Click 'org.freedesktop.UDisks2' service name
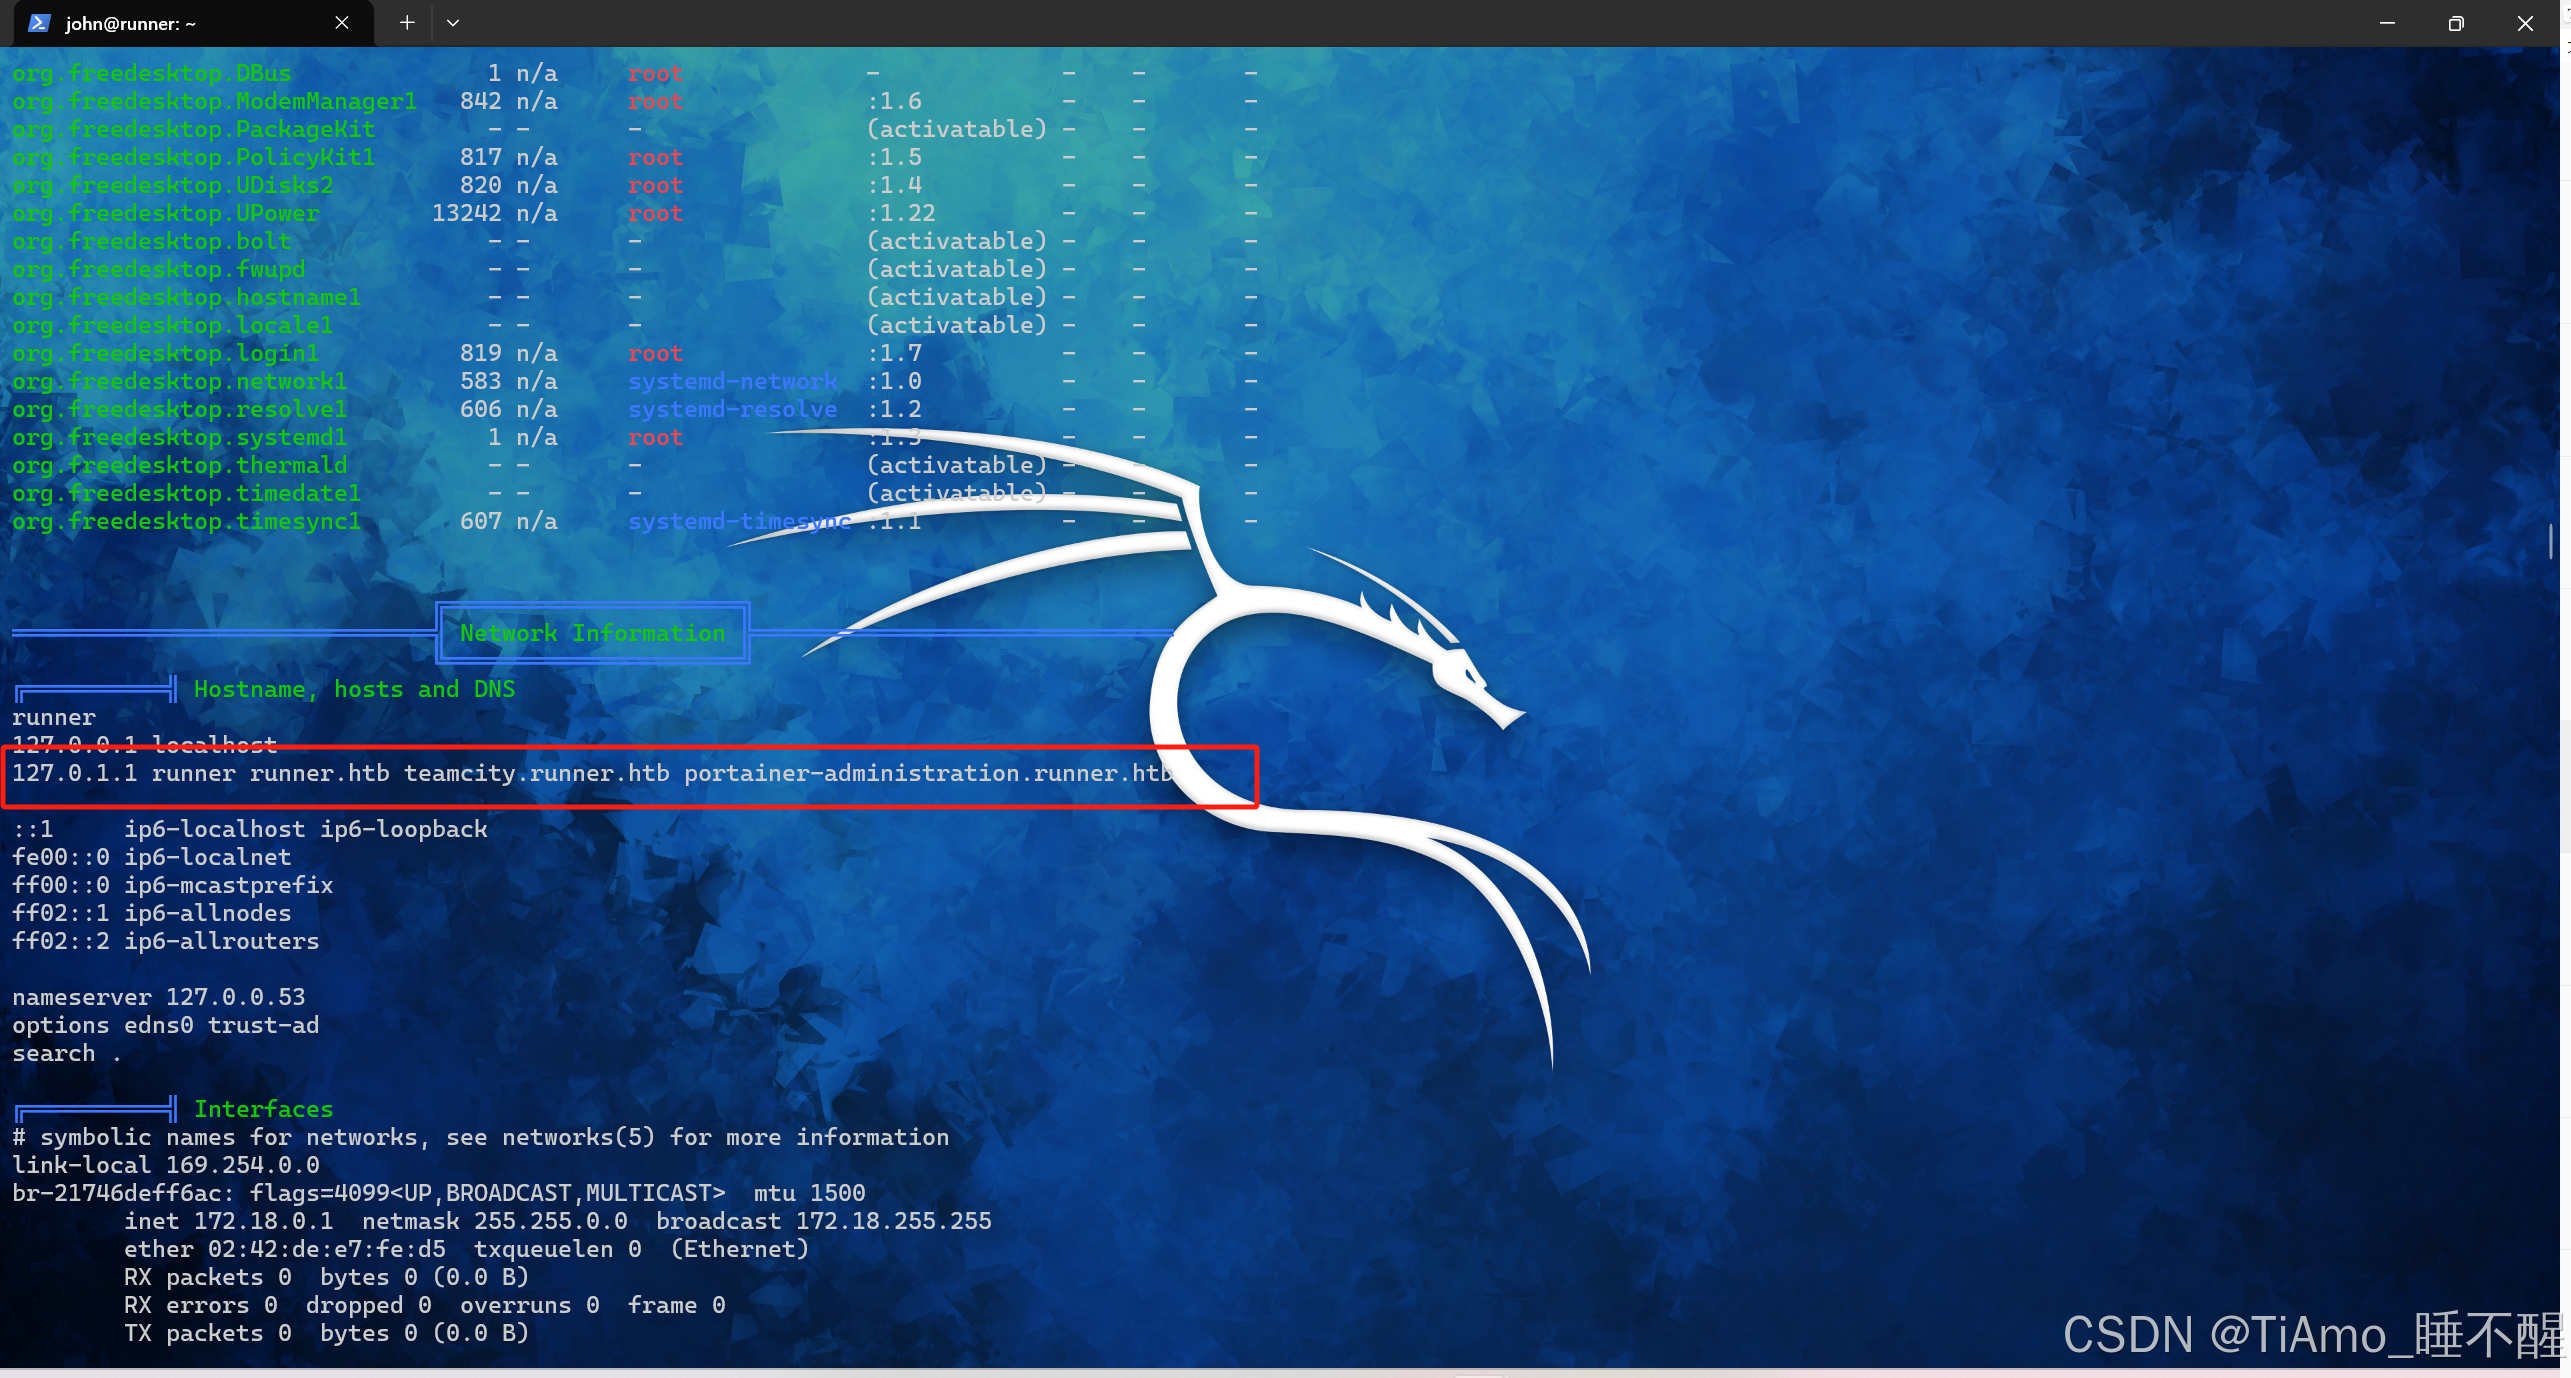The image size is (2571, 1378). coord(173,185)
